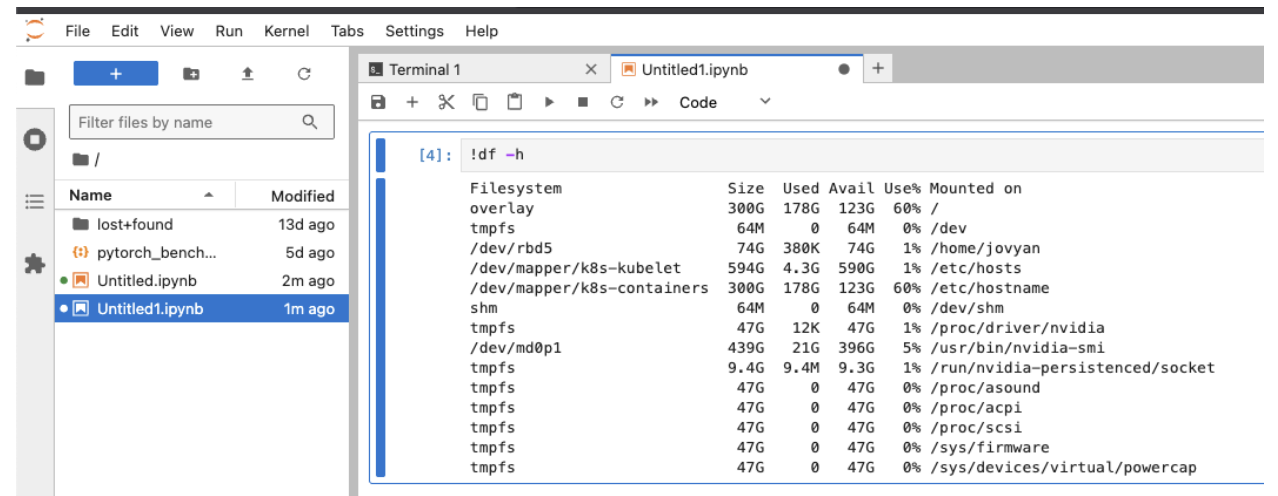Viewport: 1278px width, 496px height.
Task: Restart kernel and run all cells
Action: point(651,102)
